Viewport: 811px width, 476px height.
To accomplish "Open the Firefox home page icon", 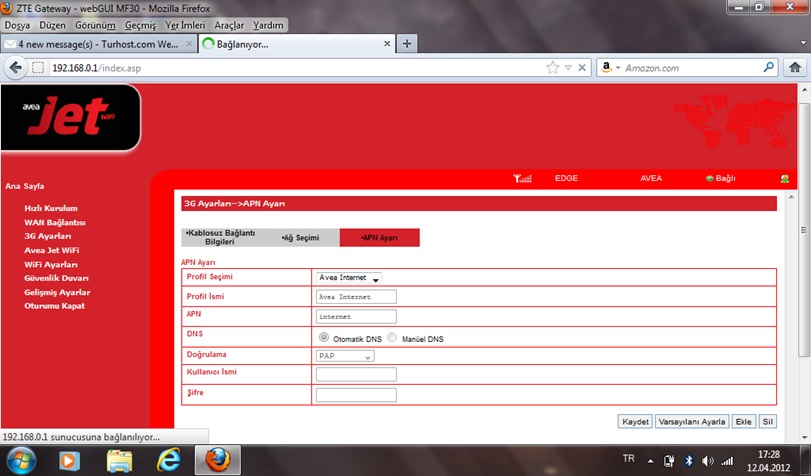I will pyautogui.click(x=794, y=67).
